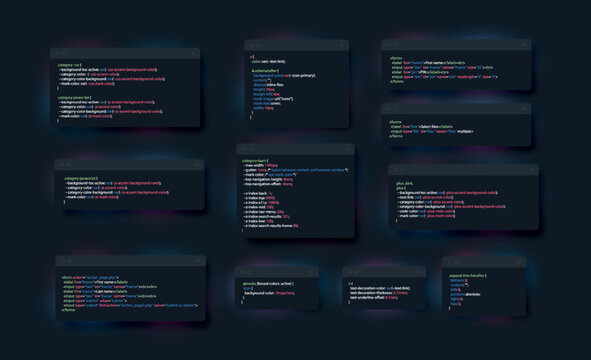Close the @media forced-colors window

point(311,272)
